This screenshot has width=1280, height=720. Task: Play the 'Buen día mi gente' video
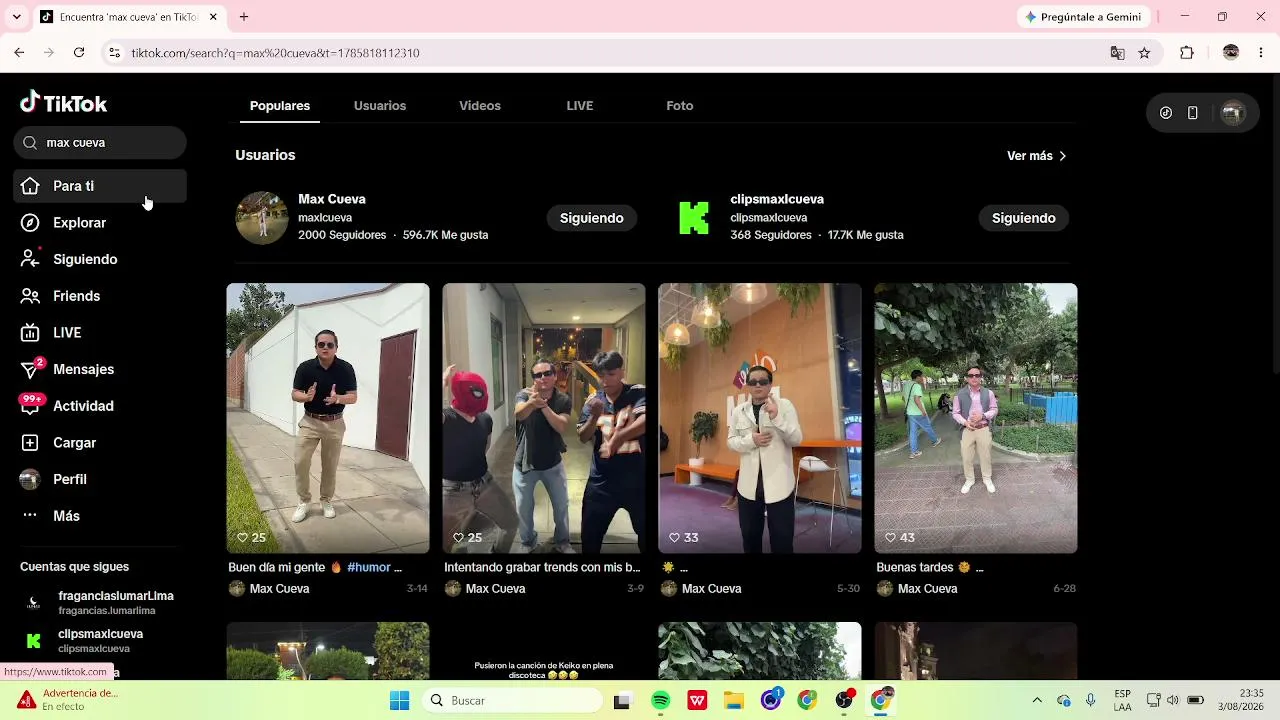click(x=328, y=418)
